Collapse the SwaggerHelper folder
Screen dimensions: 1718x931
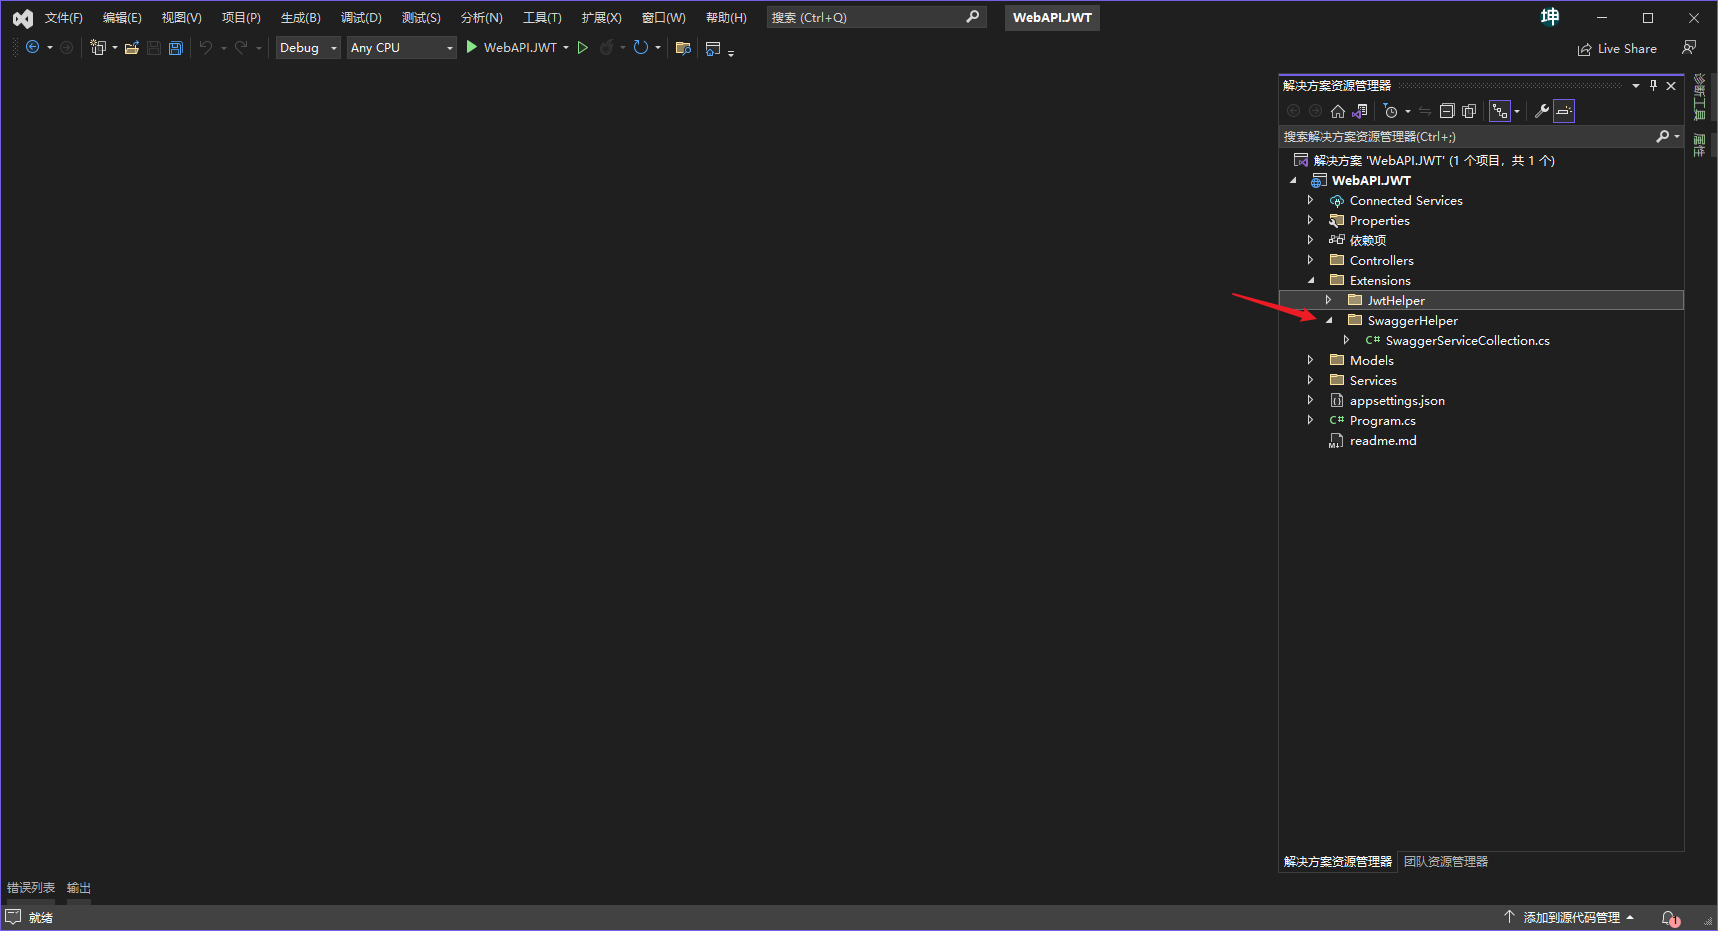tap(1329, 320)
